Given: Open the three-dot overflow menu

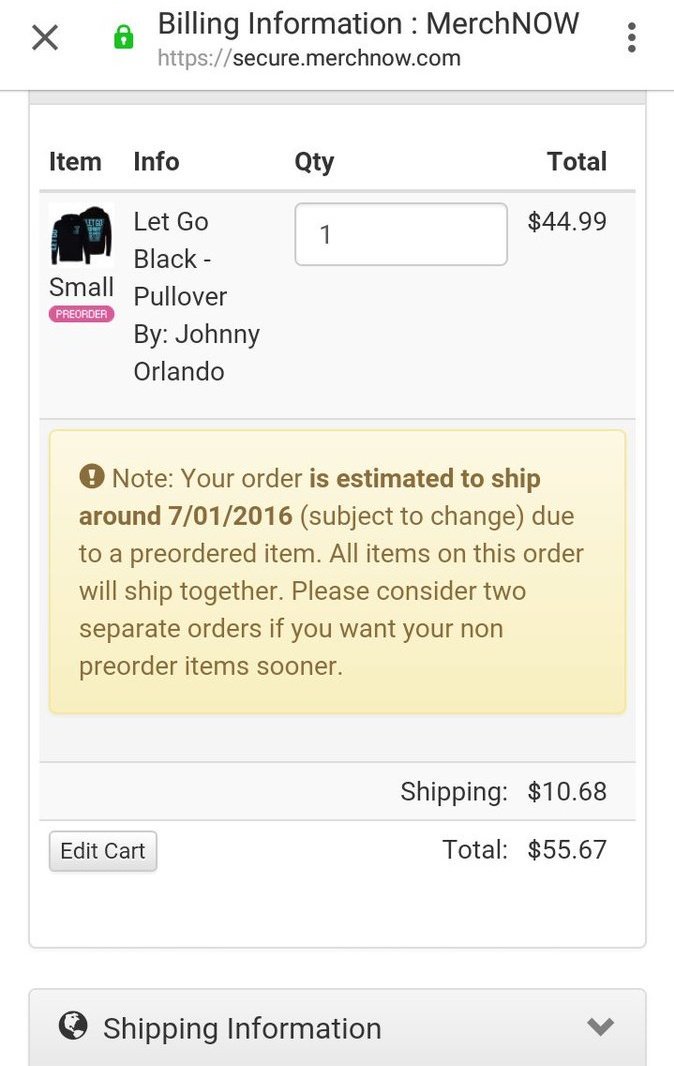Looking at the screenshot, I should pyautogui.click(x=632, y=37).
